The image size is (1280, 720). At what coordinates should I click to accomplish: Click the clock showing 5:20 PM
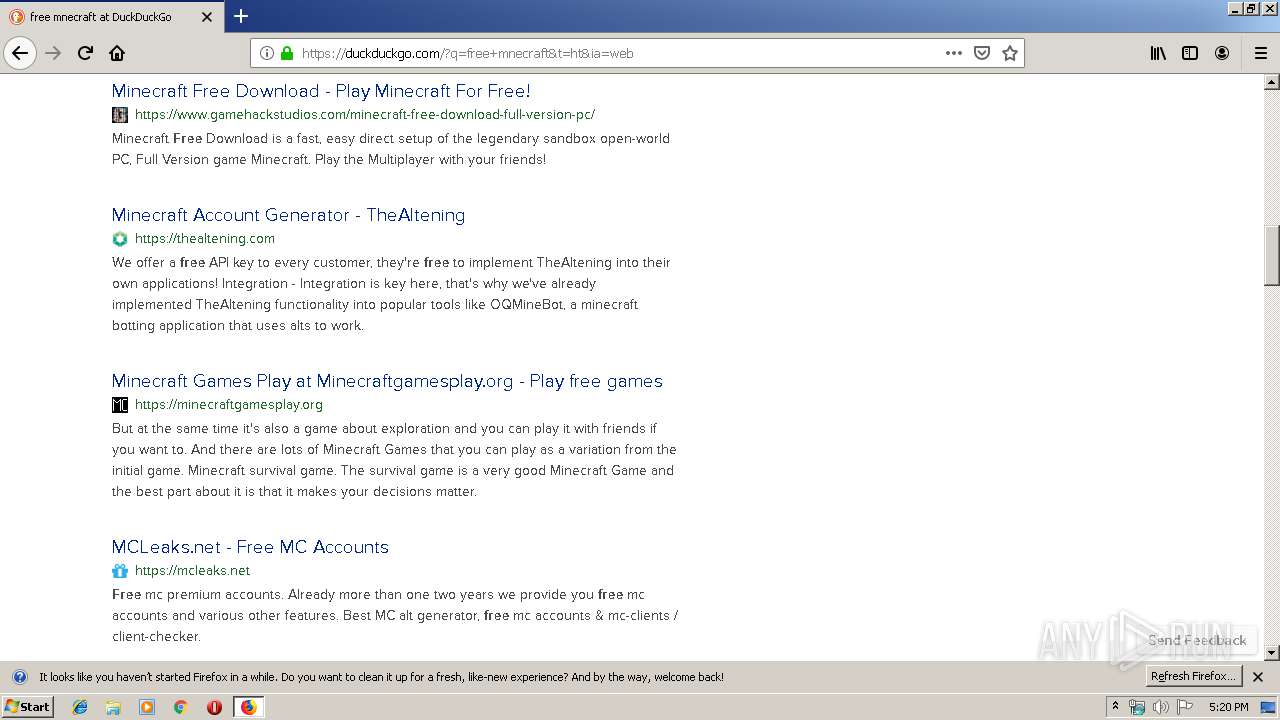[x=1228, y=707]
